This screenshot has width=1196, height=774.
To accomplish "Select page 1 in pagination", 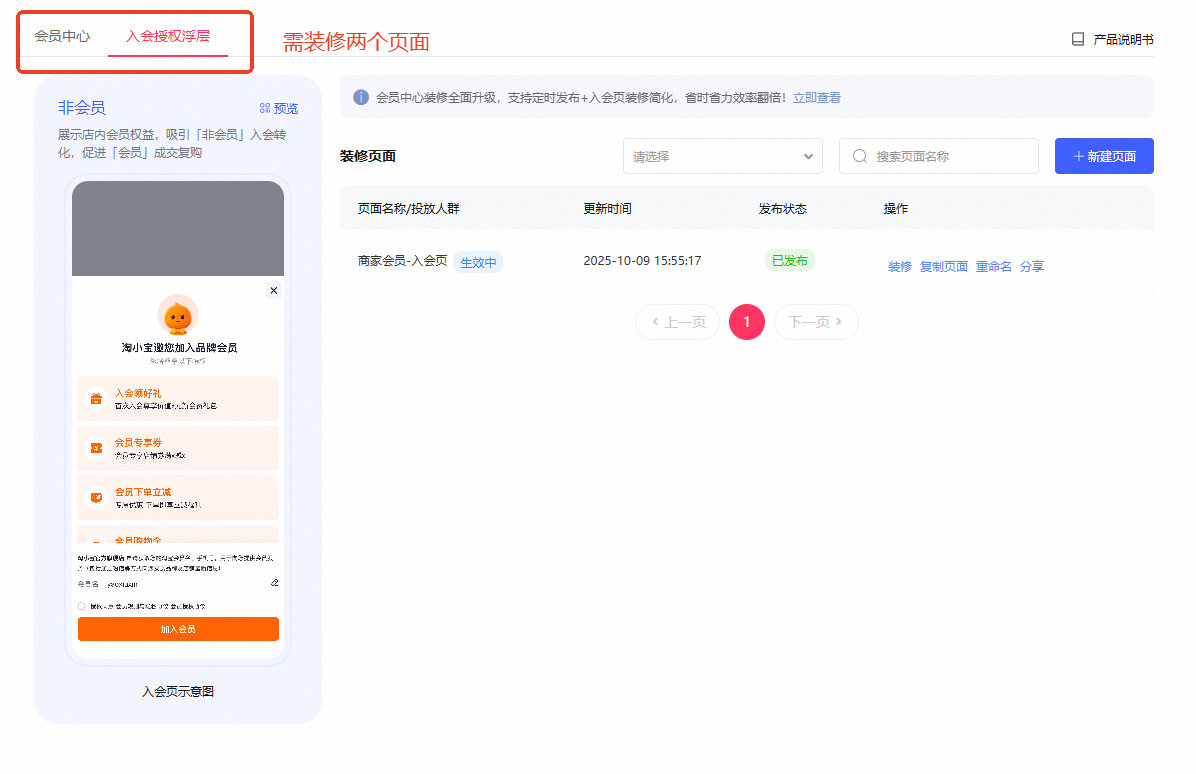I will [x=747, y=322].
